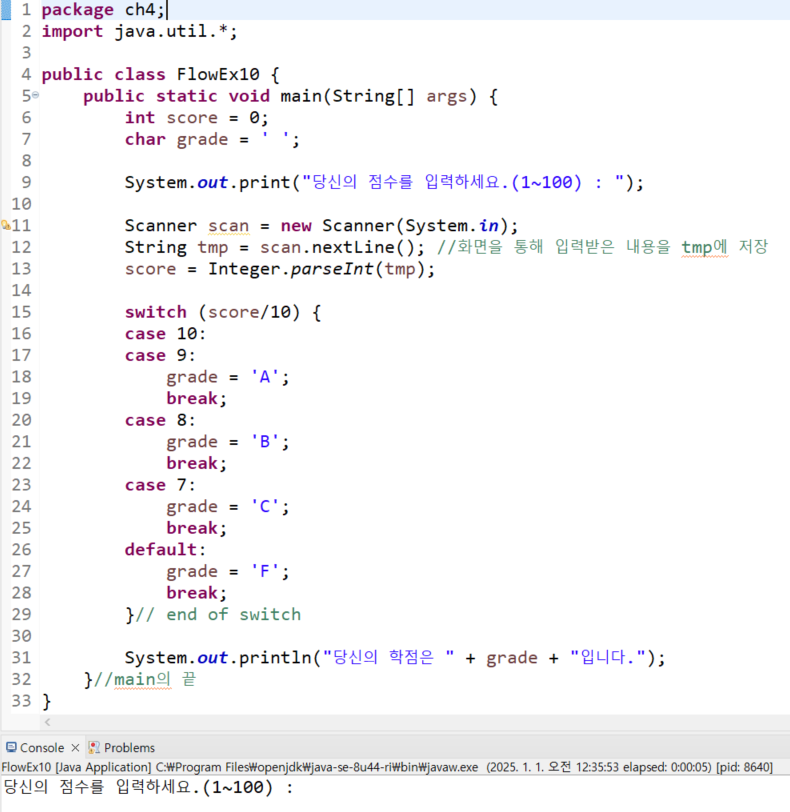Click the 'case 8:' label
790x812 pixels.
tap(160, 420)
